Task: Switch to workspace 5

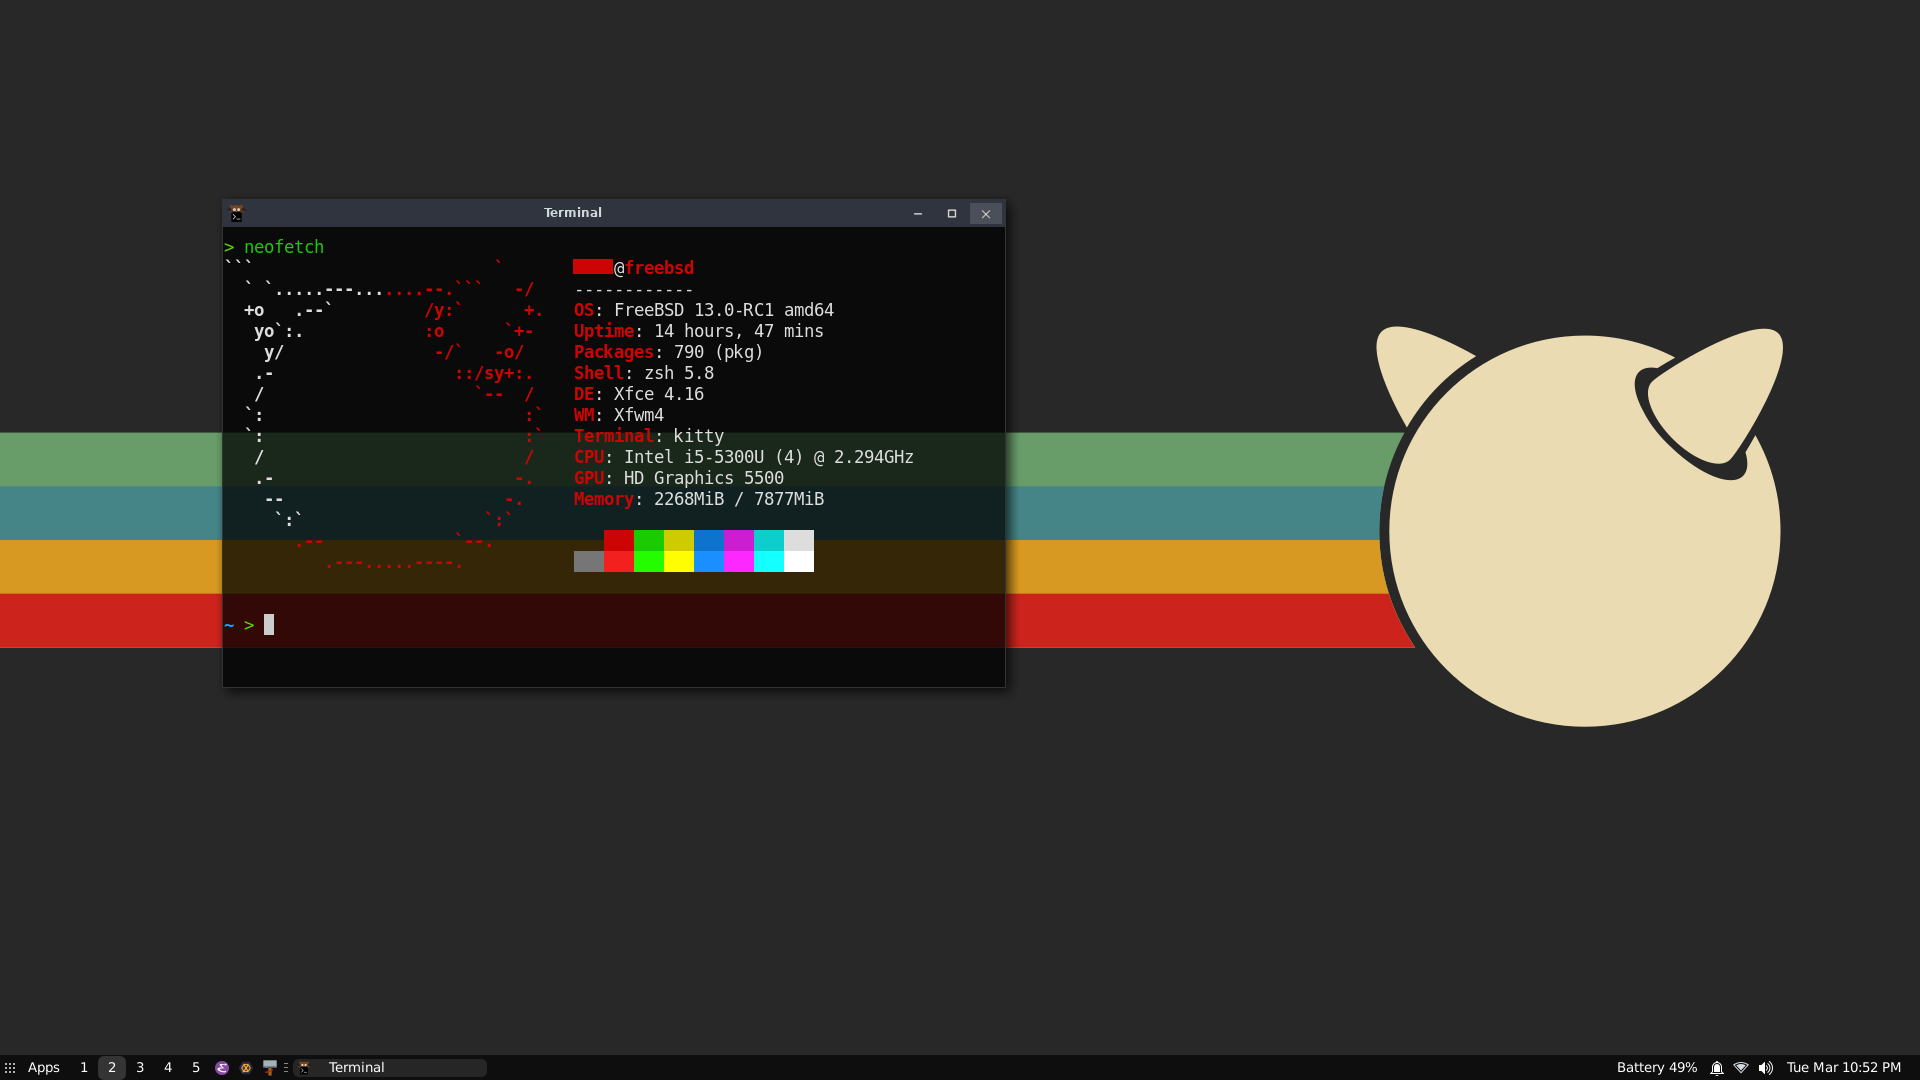Action: (x=196, y=1067)
